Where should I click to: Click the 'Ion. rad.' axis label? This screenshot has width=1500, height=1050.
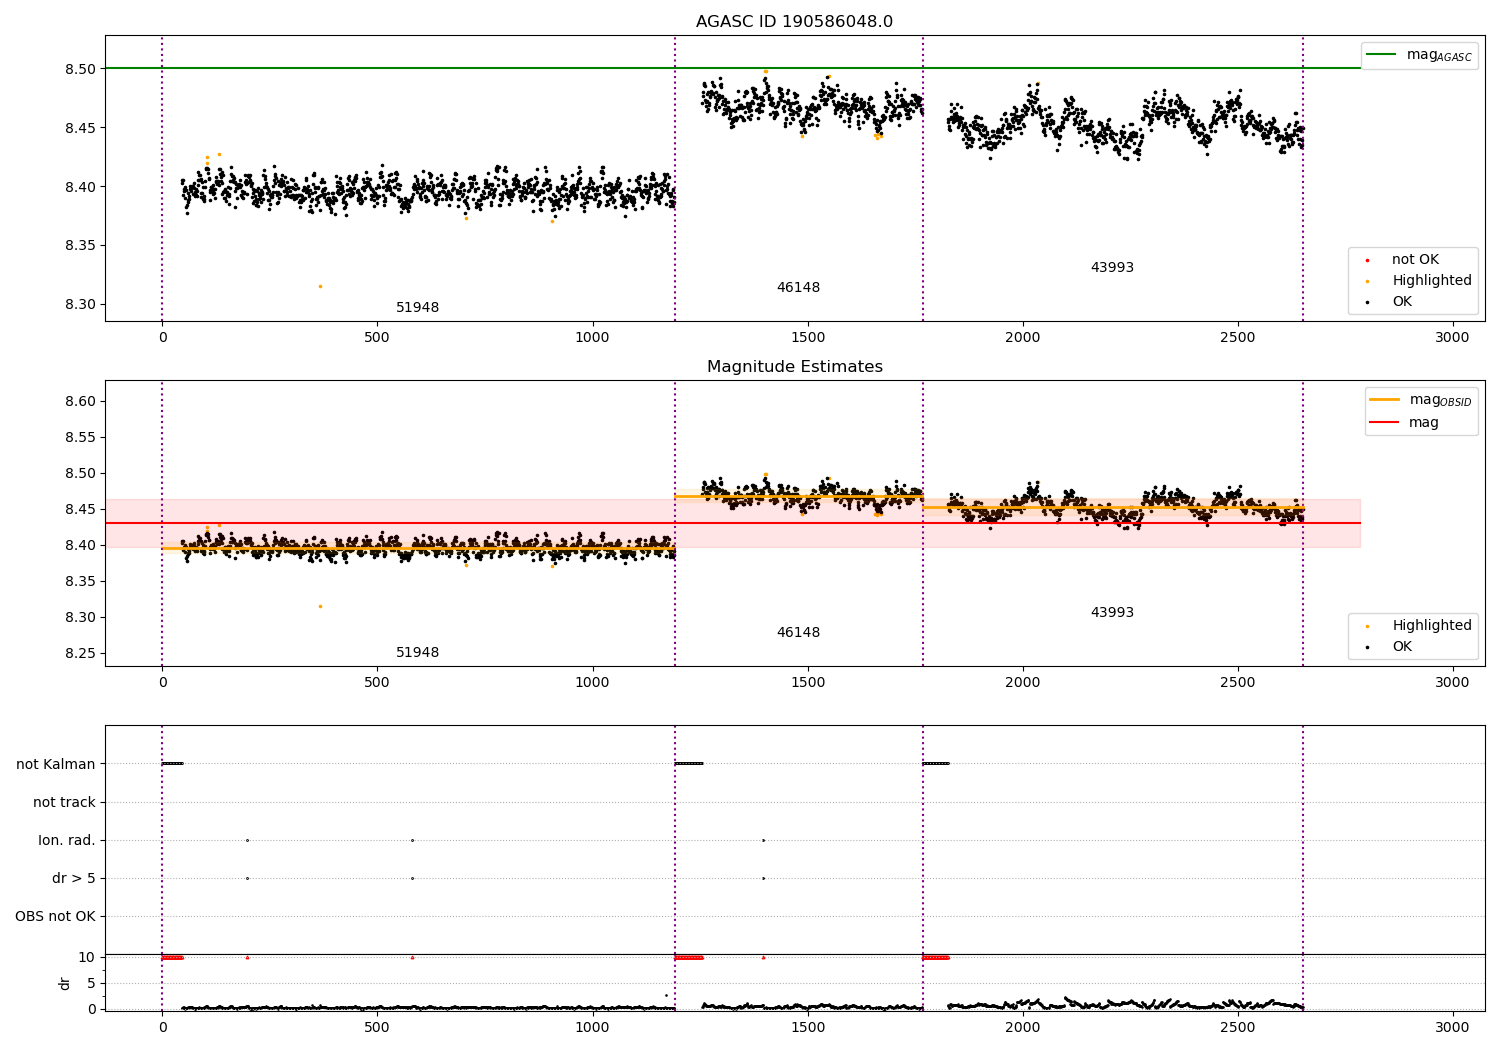tap(67, 840)
